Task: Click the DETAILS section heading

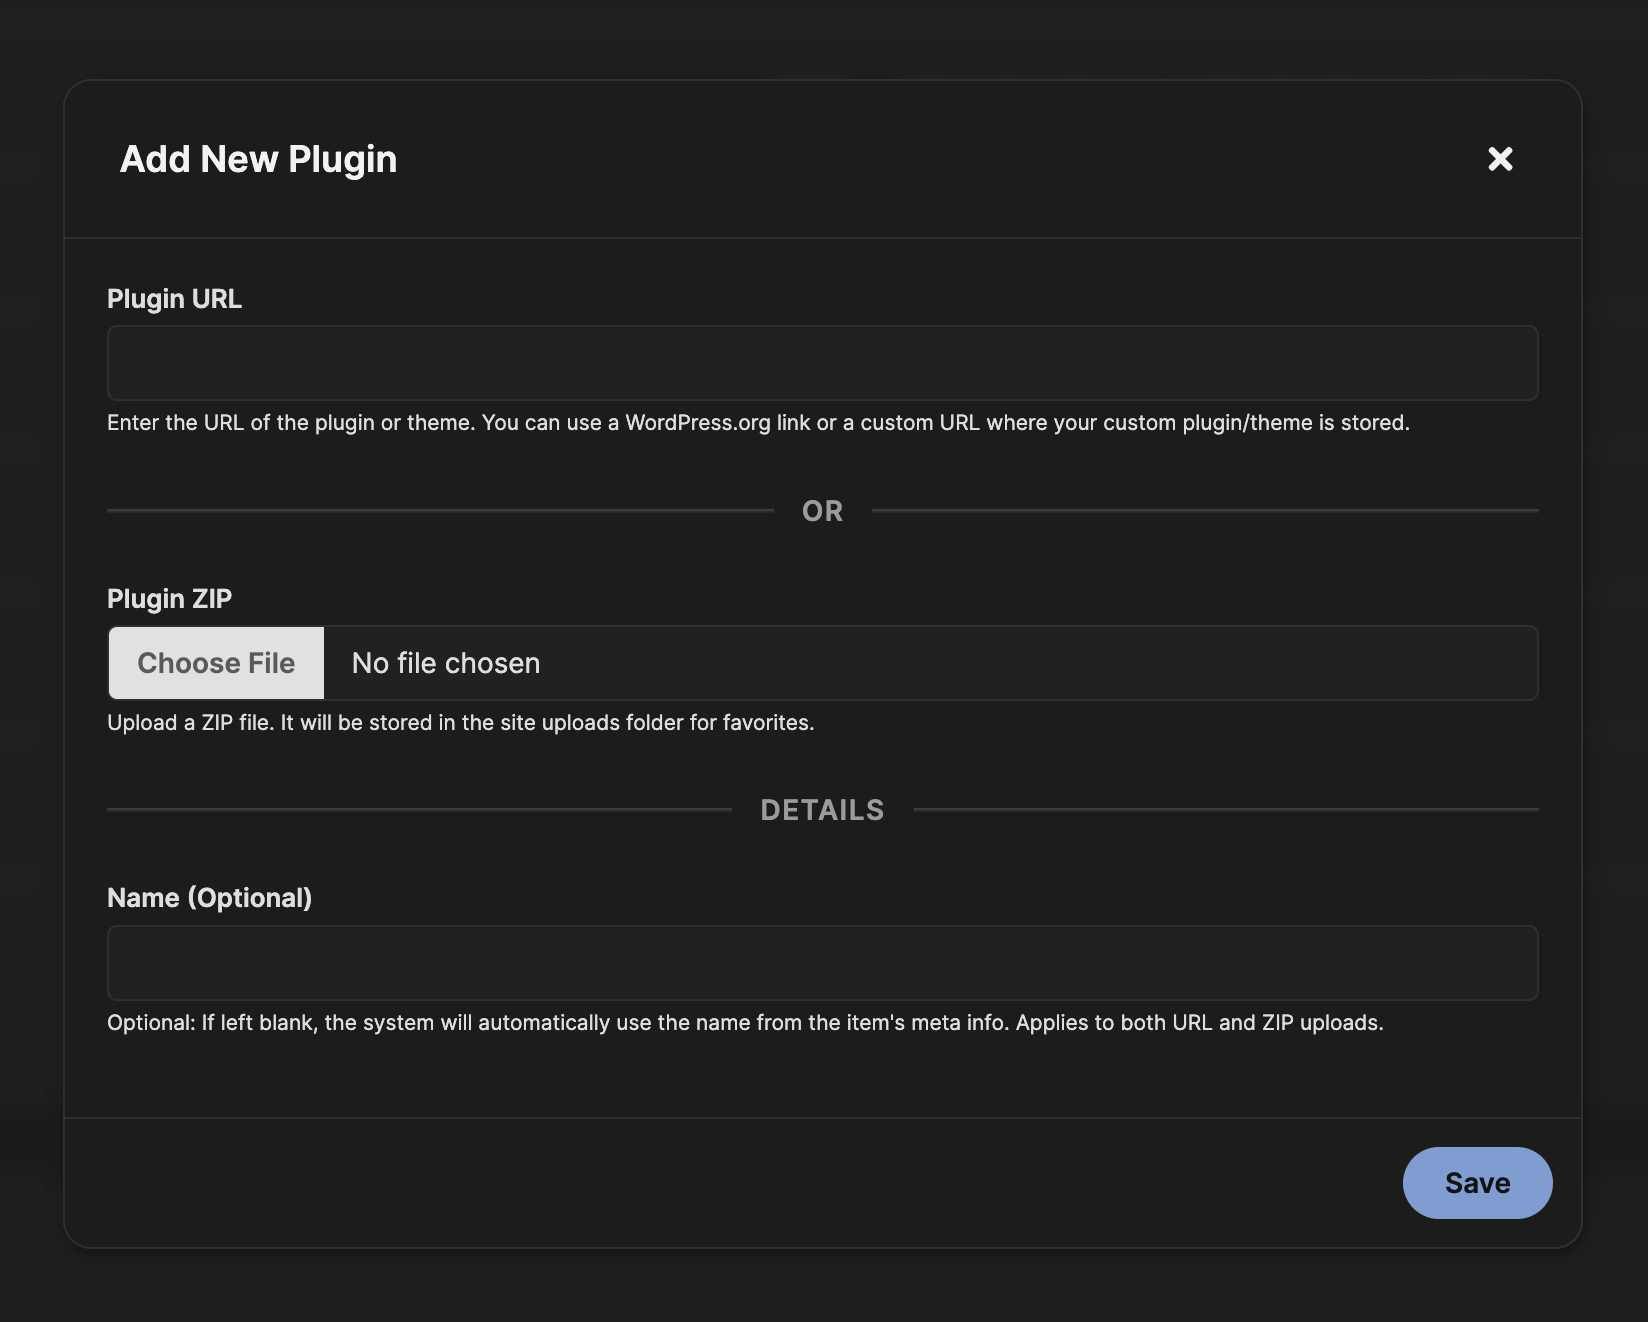Action: (822, 810)
